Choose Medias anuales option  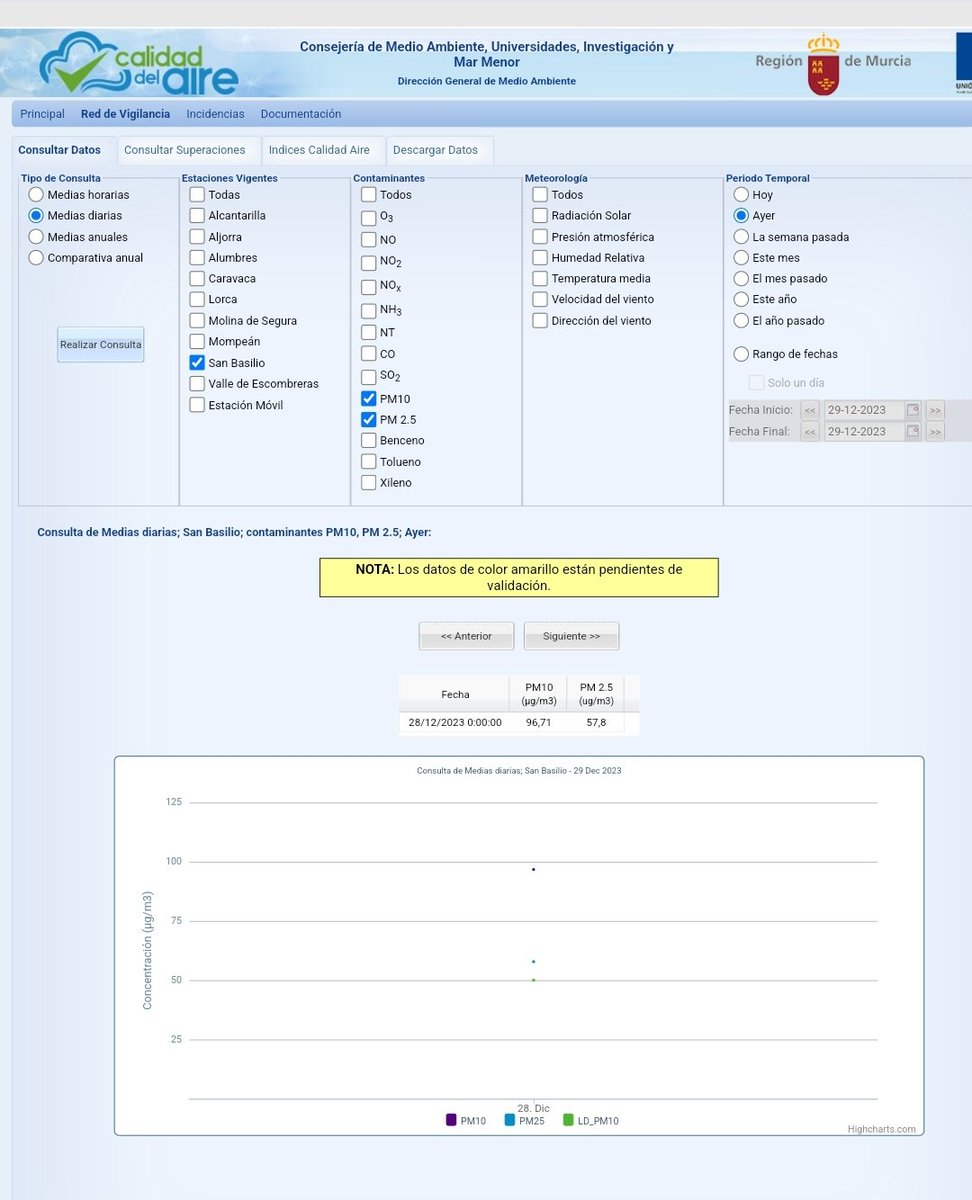point(37,237)
